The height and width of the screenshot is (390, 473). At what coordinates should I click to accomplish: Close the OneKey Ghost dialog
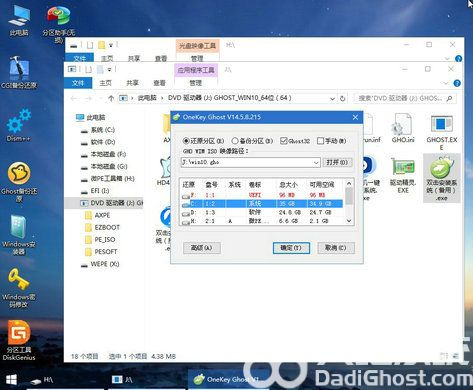click(x=355, y=117)
